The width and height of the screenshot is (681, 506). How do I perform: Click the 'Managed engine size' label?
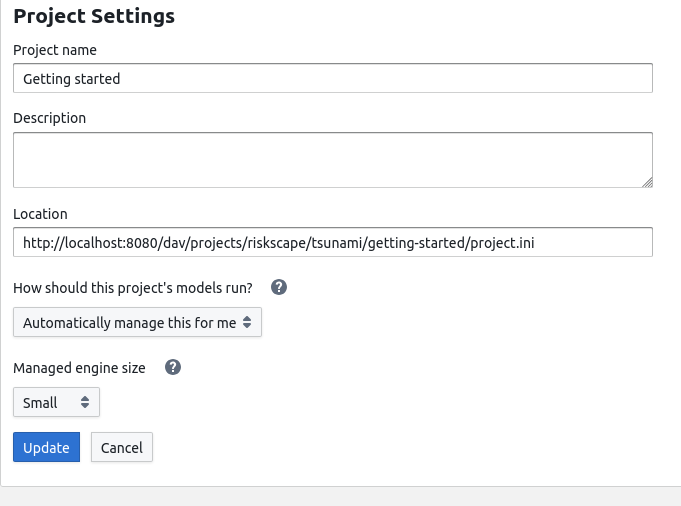[x=79, y=368]
